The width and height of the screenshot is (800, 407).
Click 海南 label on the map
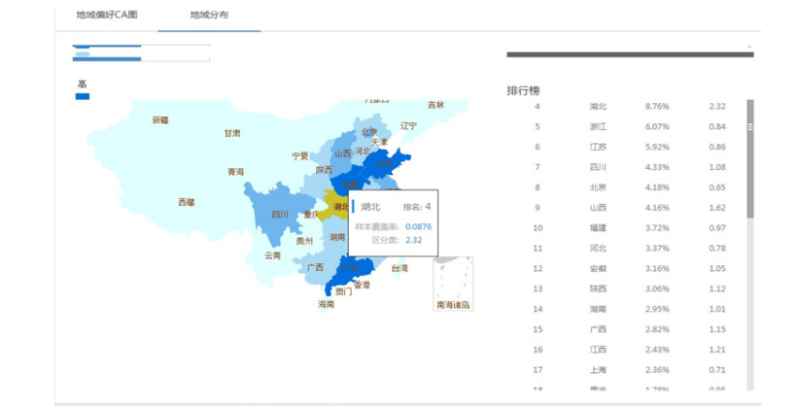326,304
